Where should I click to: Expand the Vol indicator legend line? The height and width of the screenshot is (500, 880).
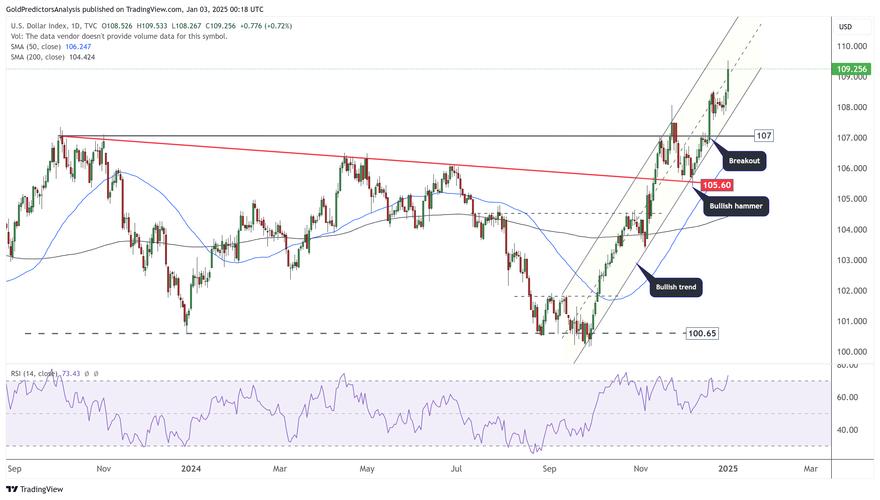(x=118, y=36)
